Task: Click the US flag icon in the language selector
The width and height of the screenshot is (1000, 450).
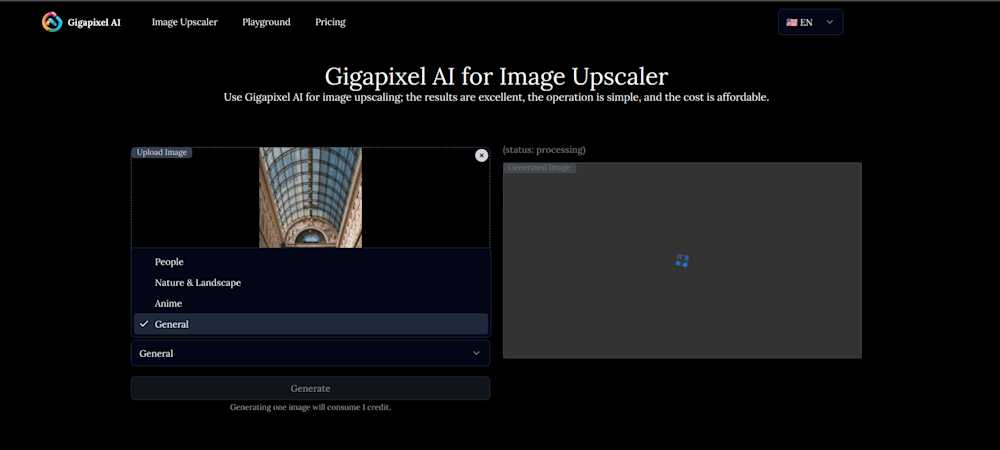Action: point(791,22)
